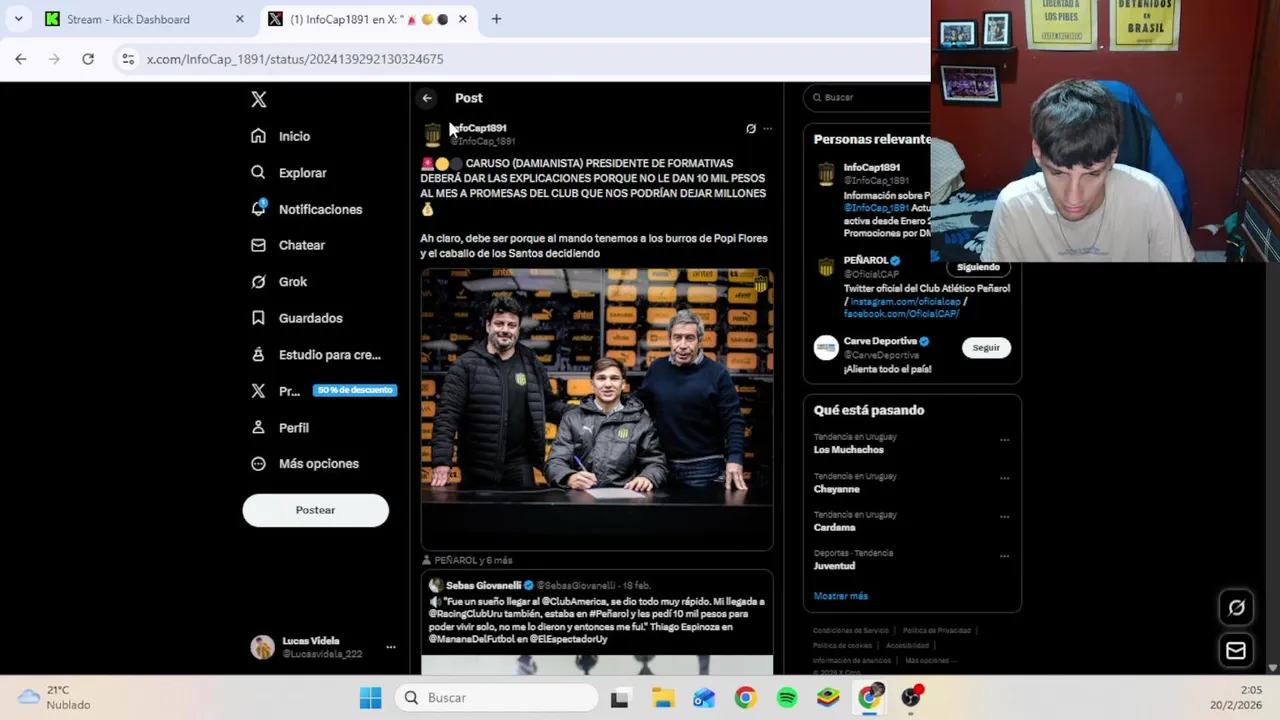This screenshot has width=1280, height=720.
Task: Close the Kick Dashboard tab
Action: pyautogui.click(x=239, y=19)
